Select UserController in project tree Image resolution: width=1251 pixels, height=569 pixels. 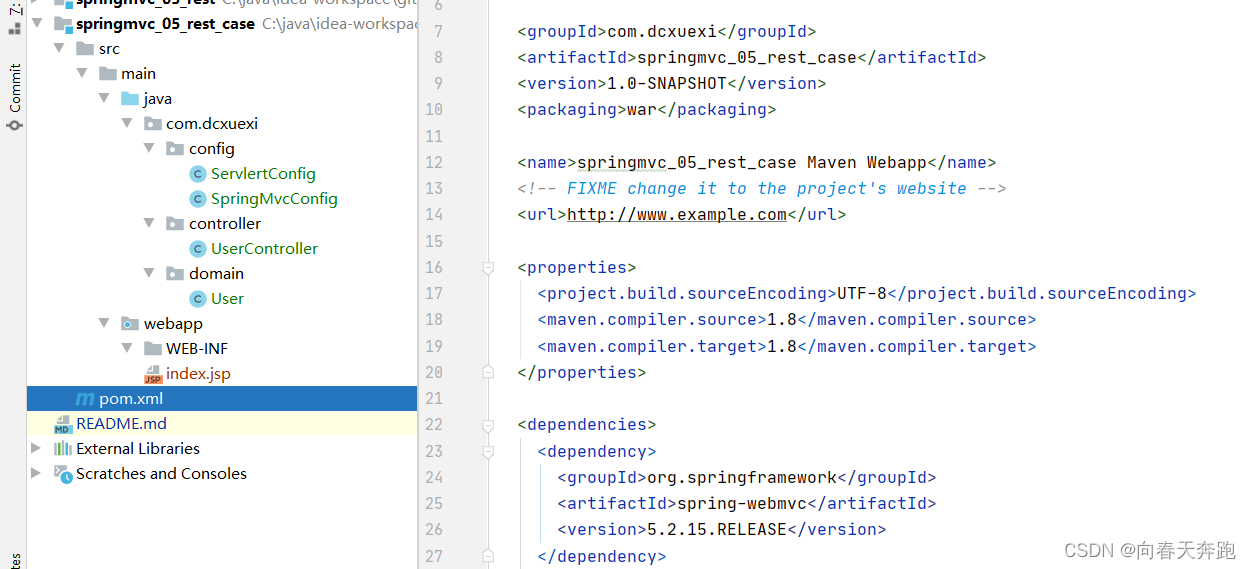click(x=264, y=249)
